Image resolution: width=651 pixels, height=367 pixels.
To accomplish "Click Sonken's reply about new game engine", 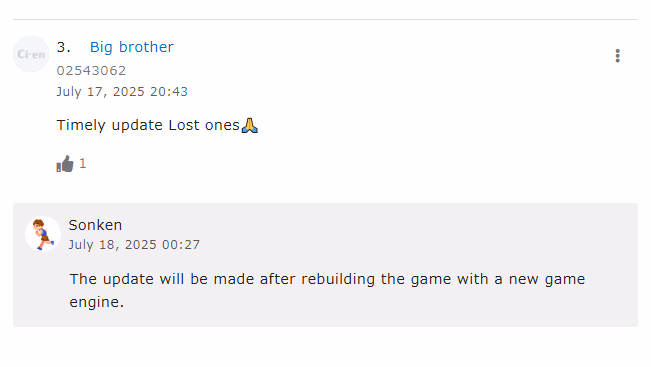I will 327,290.
